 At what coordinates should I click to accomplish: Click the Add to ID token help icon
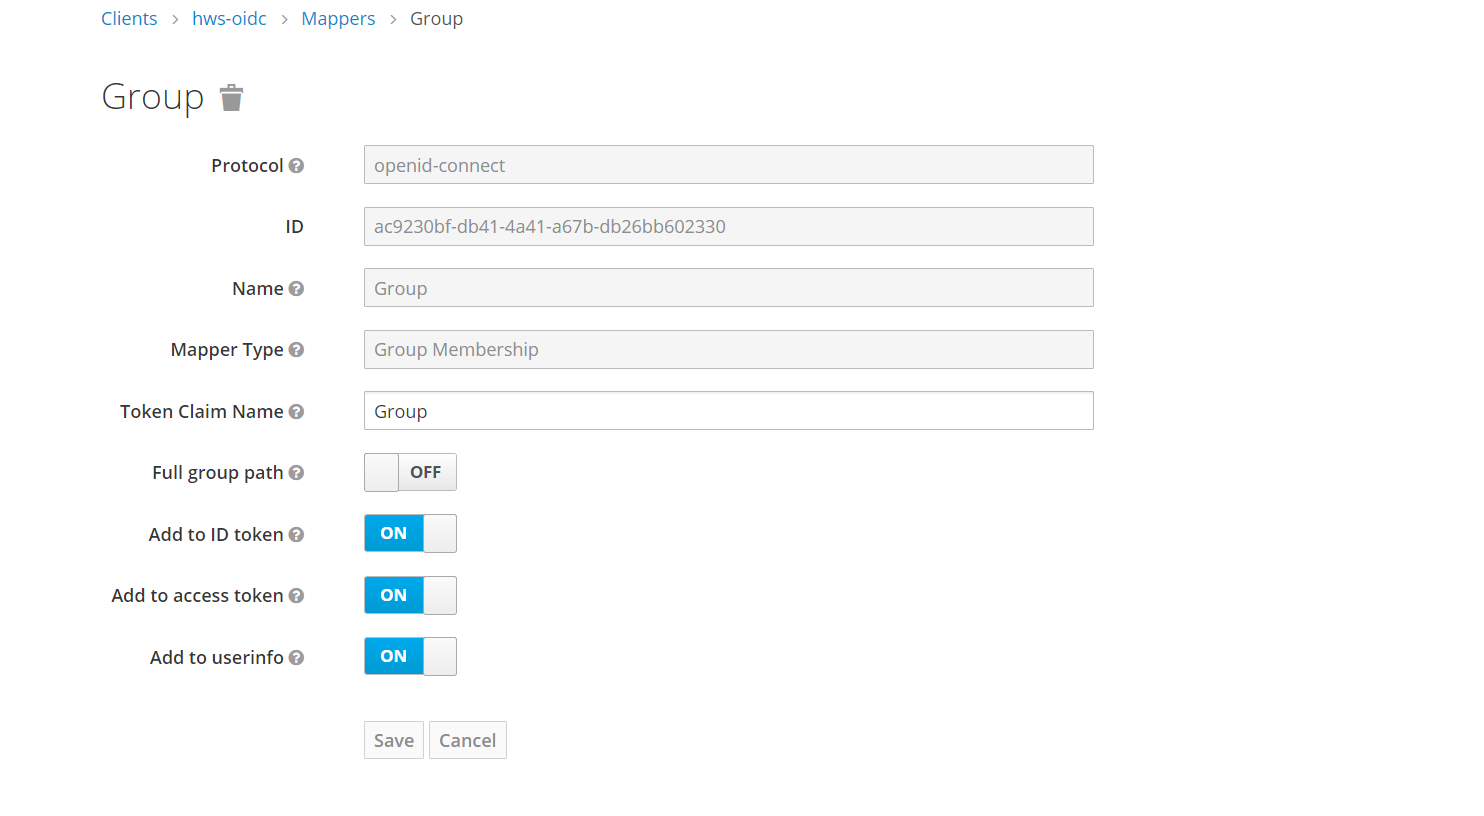pos(296,535)
